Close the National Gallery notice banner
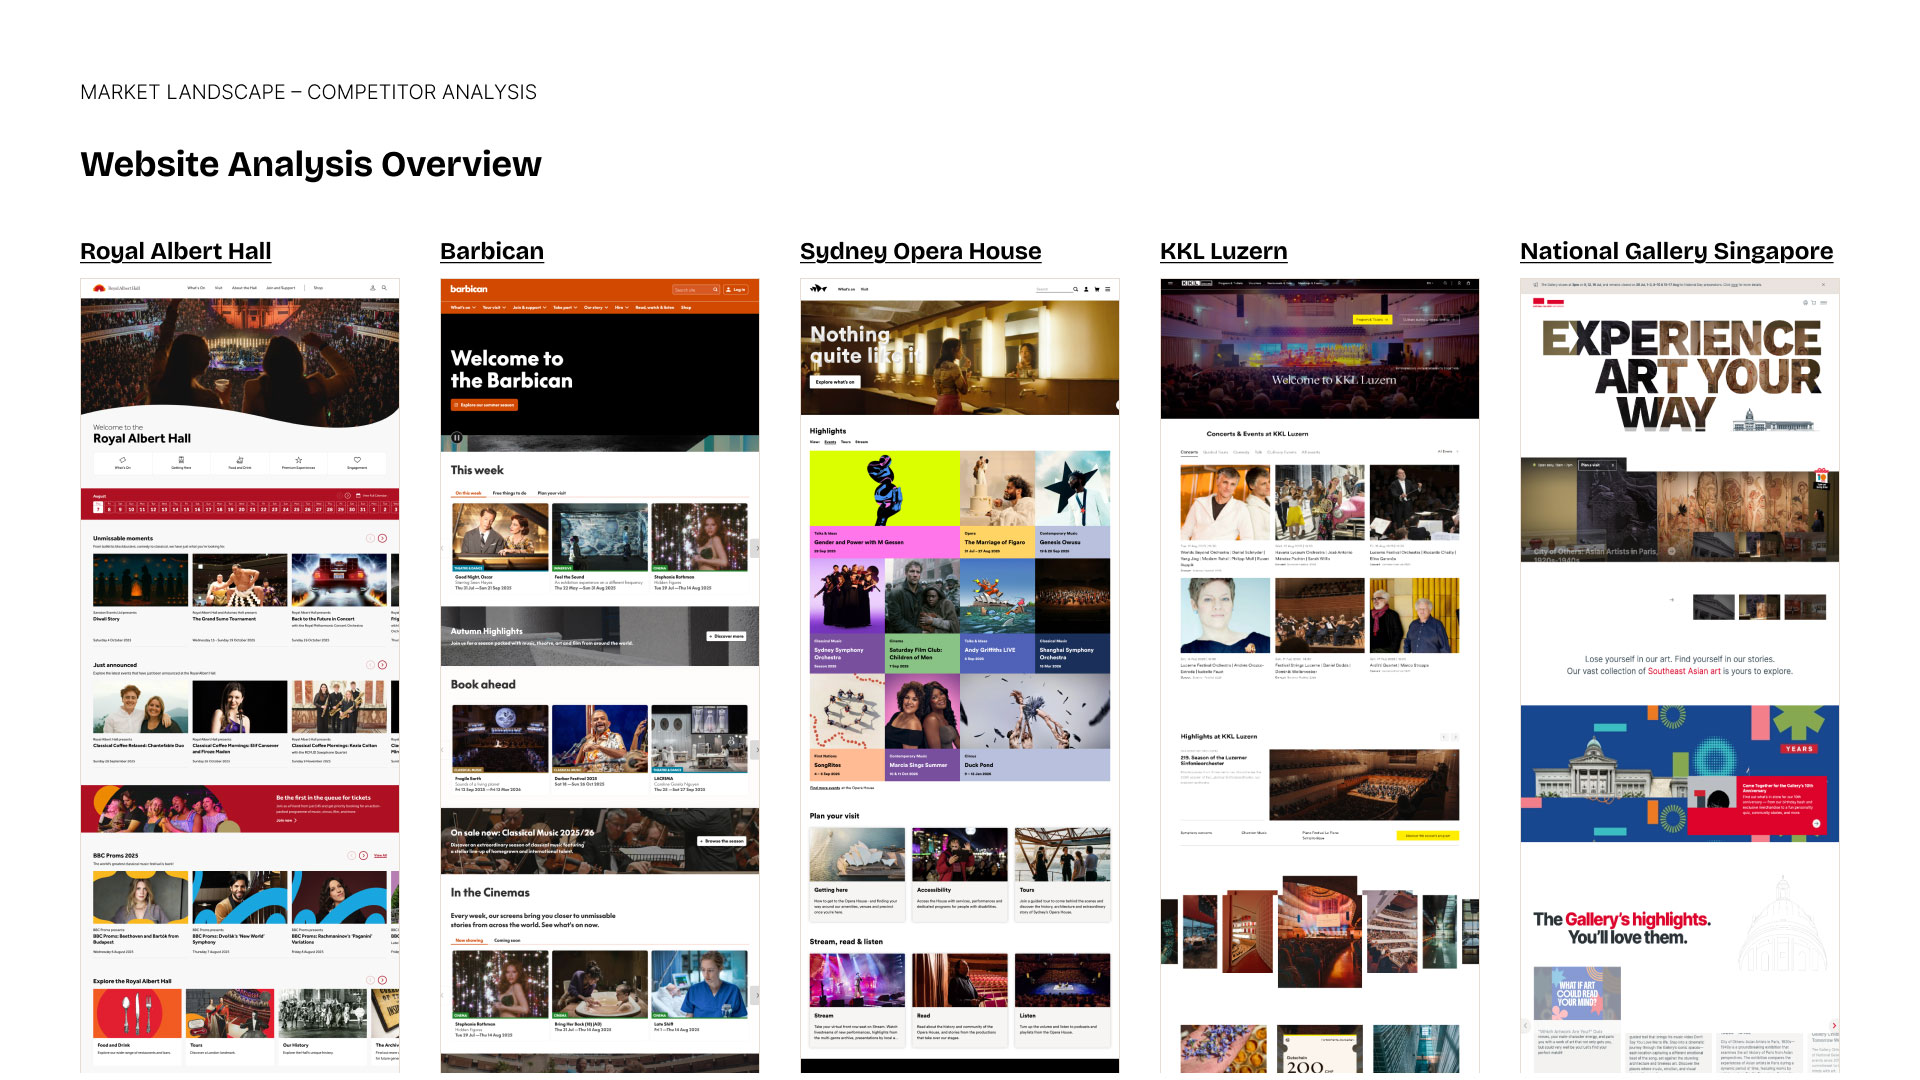 pyautogui.click(x=1823, y=285)
